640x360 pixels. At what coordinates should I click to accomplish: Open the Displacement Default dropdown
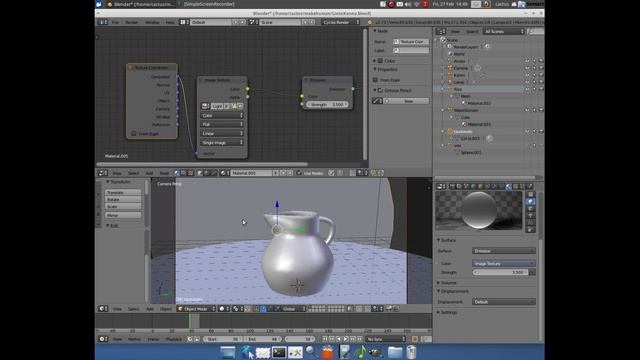[x=504, y=302]
